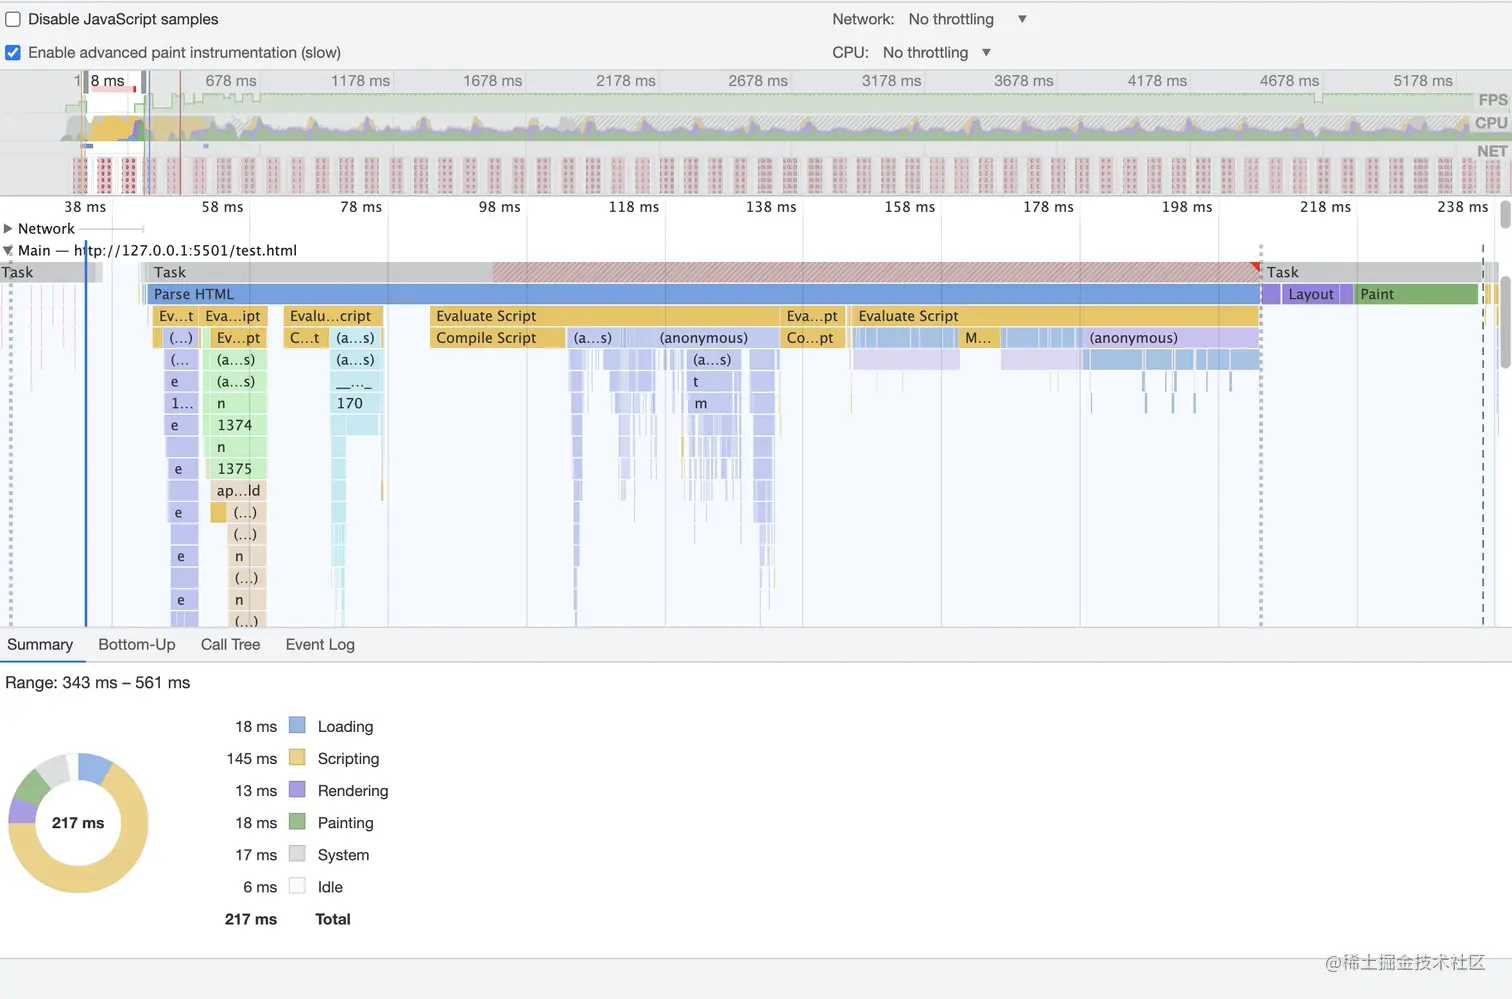Enable the Disable JavaScript samples checkbox

pyautogui.click(x=13, y=19)
